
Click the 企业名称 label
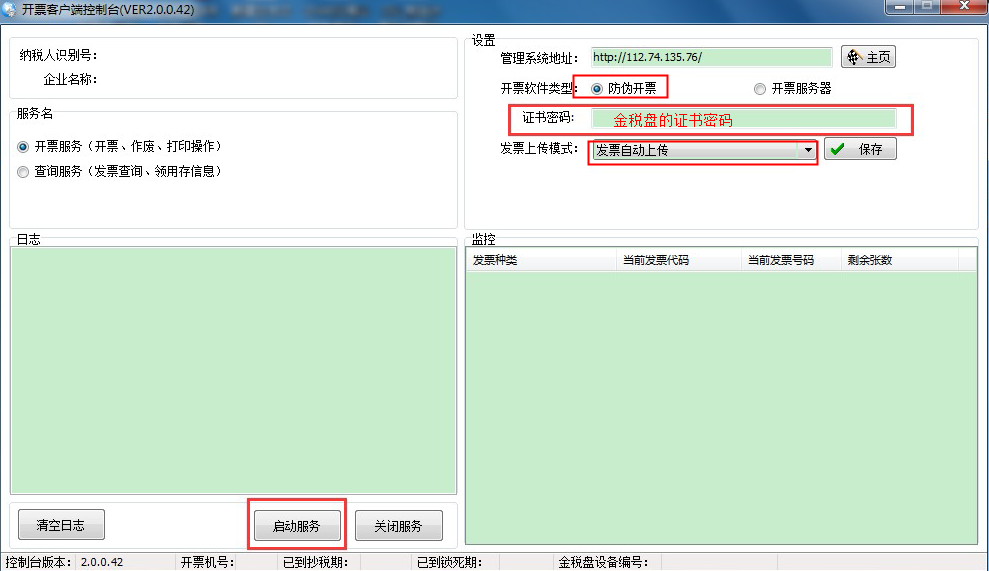70,79
